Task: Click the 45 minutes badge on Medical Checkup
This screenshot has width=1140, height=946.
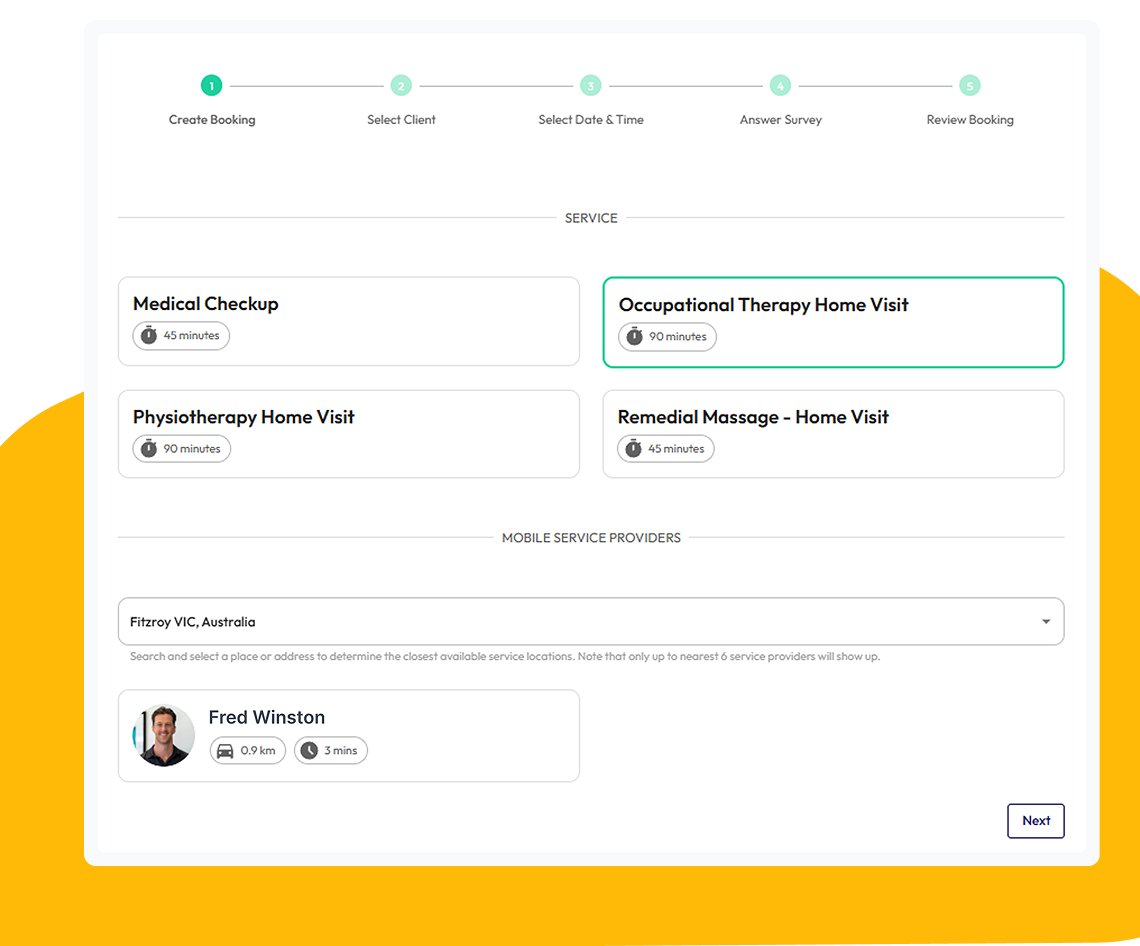Action: pyautogui.click(x=181, y=335)
